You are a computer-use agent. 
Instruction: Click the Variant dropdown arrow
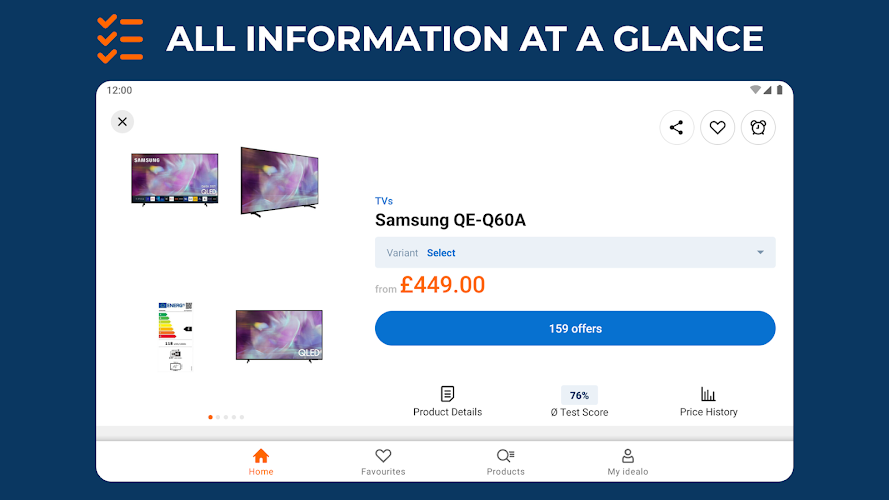click(x=760, y=253)
